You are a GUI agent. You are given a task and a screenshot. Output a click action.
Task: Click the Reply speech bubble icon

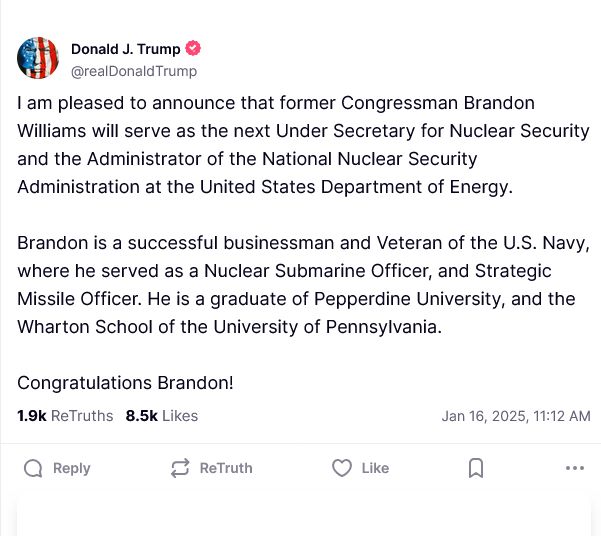click(x=33, y=468)
